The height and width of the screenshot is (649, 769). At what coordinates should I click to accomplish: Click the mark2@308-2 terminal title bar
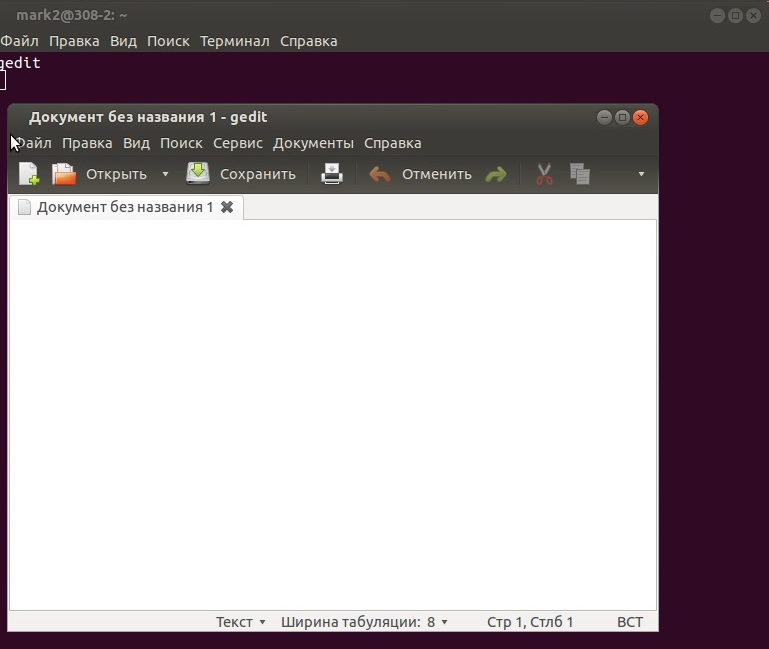72,16
